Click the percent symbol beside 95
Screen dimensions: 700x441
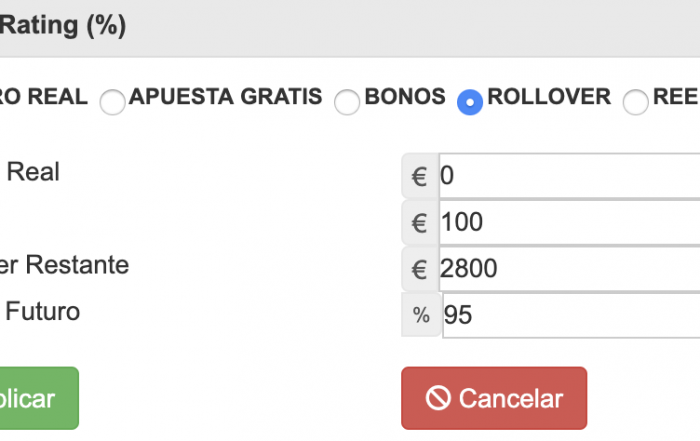tap(421, 315)
